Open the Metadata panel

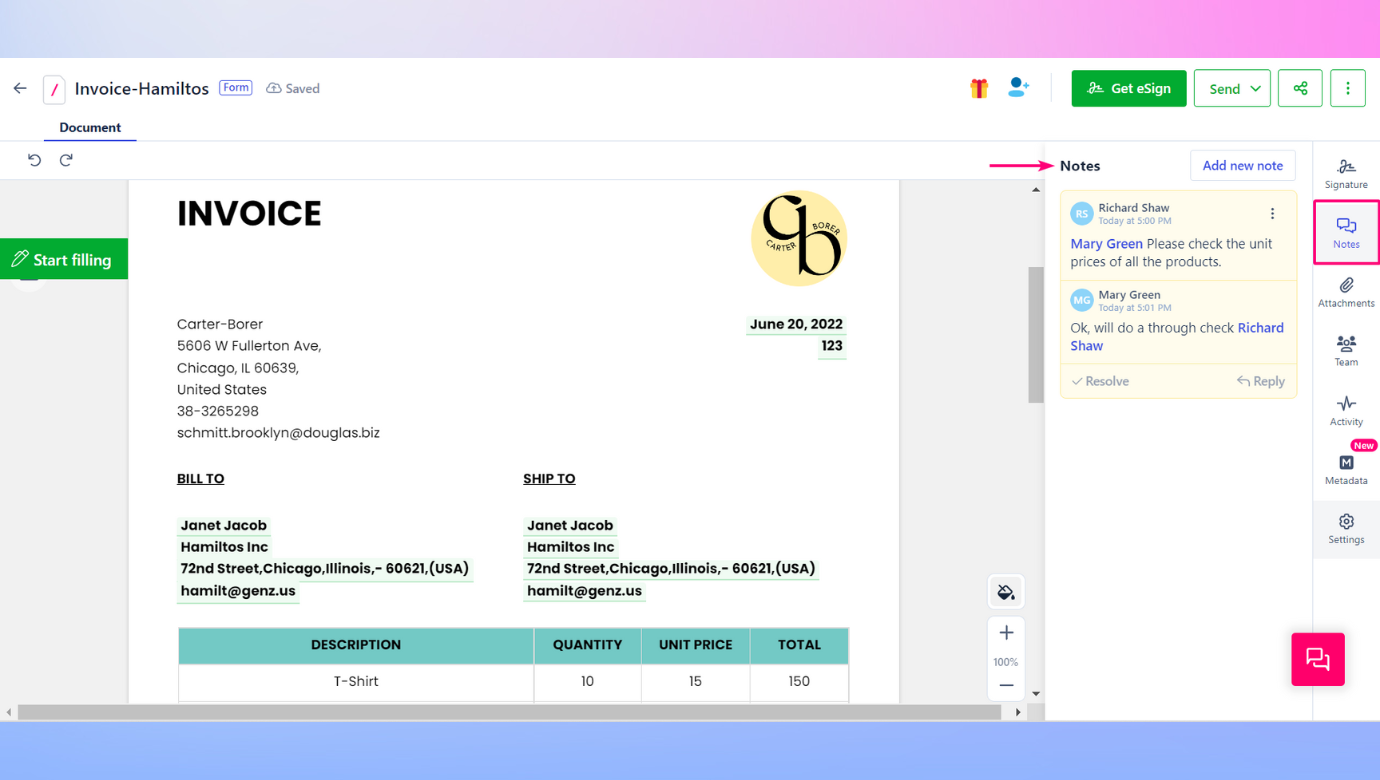[1346, 470]
